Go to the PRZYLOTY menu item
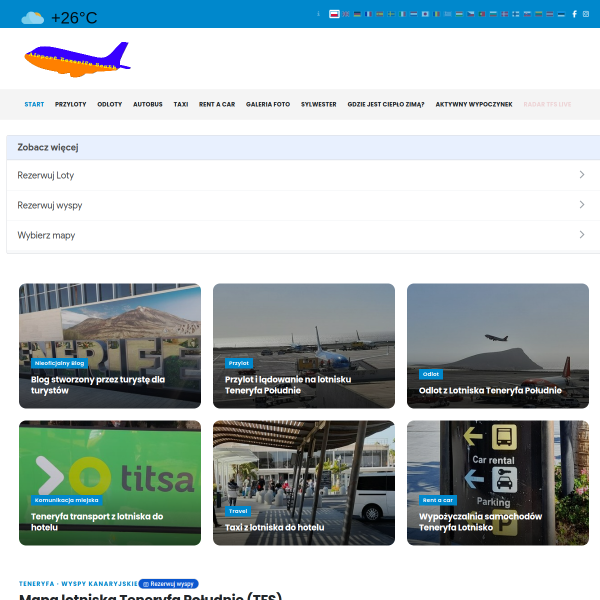The image size is (600, 600). pyautogui.click(x=70, y=104)
